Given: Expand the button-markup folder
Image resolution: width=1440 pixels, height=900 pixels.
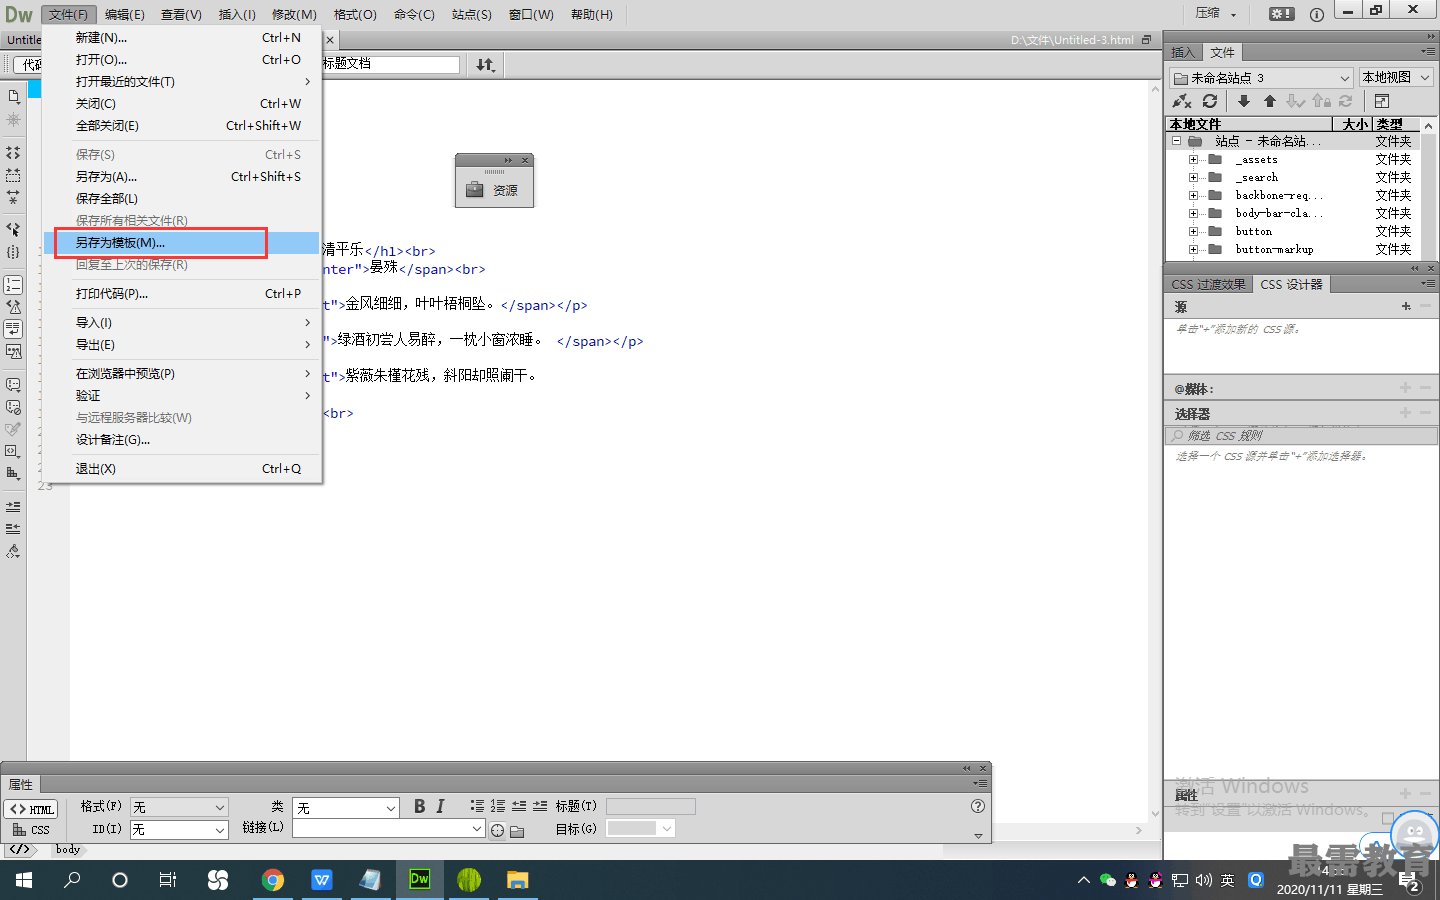Looking at the screenshot, I should 1193,250.
